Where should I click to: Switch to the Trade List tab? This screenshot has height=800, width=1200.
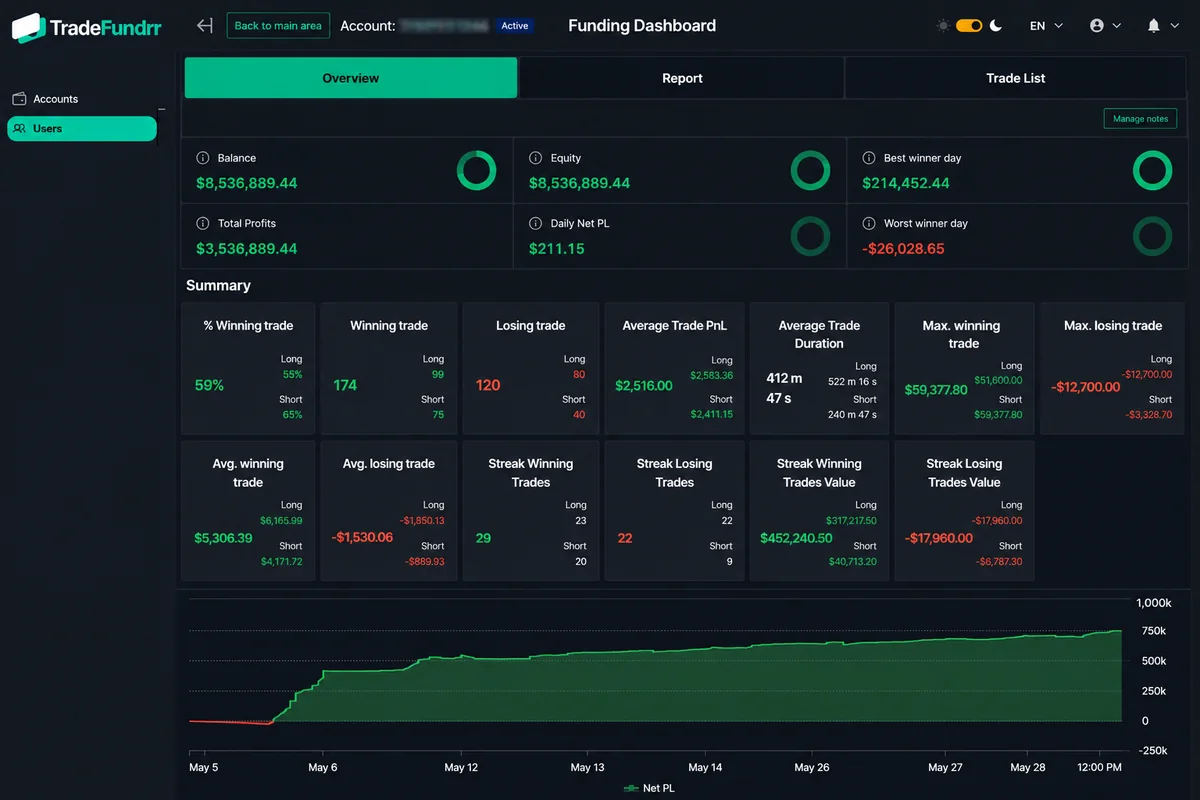(1015, 78)
